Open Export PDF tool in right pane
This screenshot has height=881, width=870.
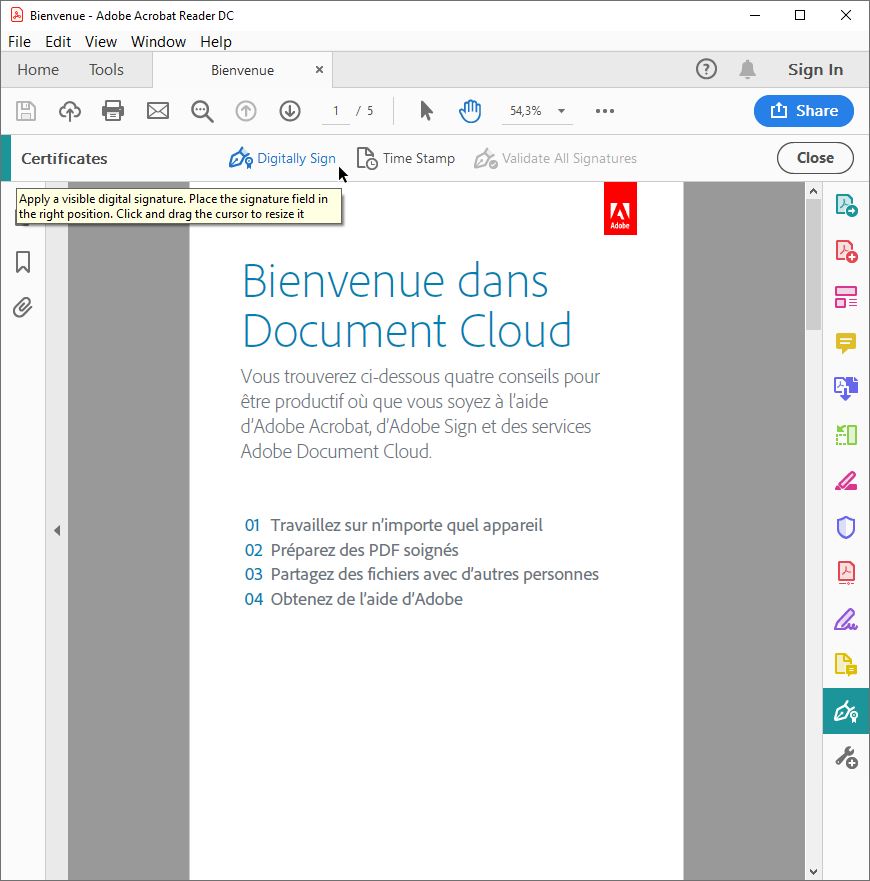click(846, 205)
